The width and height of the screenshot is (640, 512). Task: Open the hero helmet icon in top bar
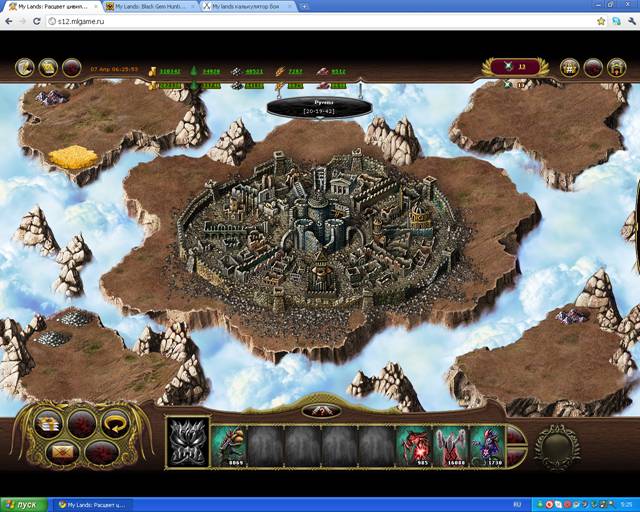24,68
